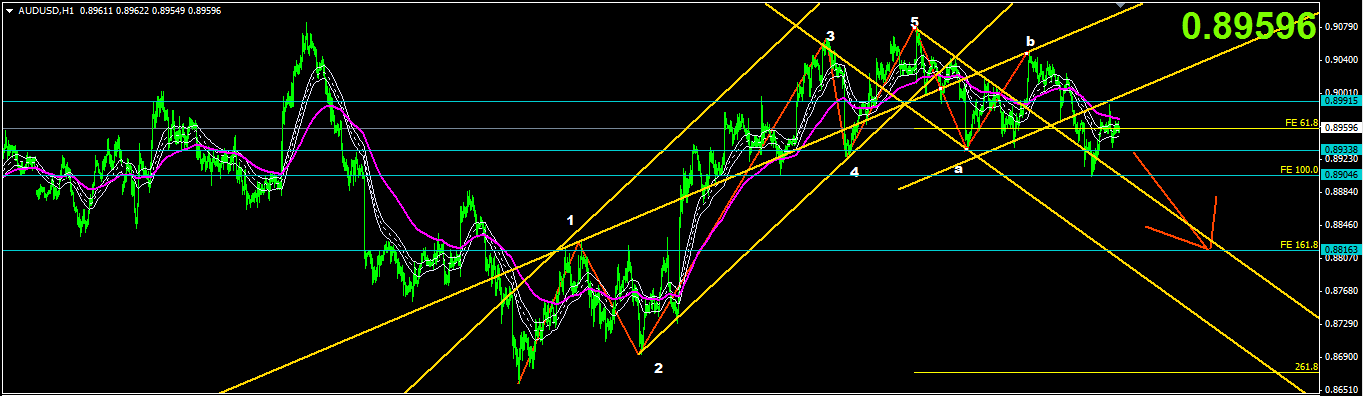Click the small triangle before AUDUSD,H1
This screenshot has width=1363, height=396.
point(10,10)
